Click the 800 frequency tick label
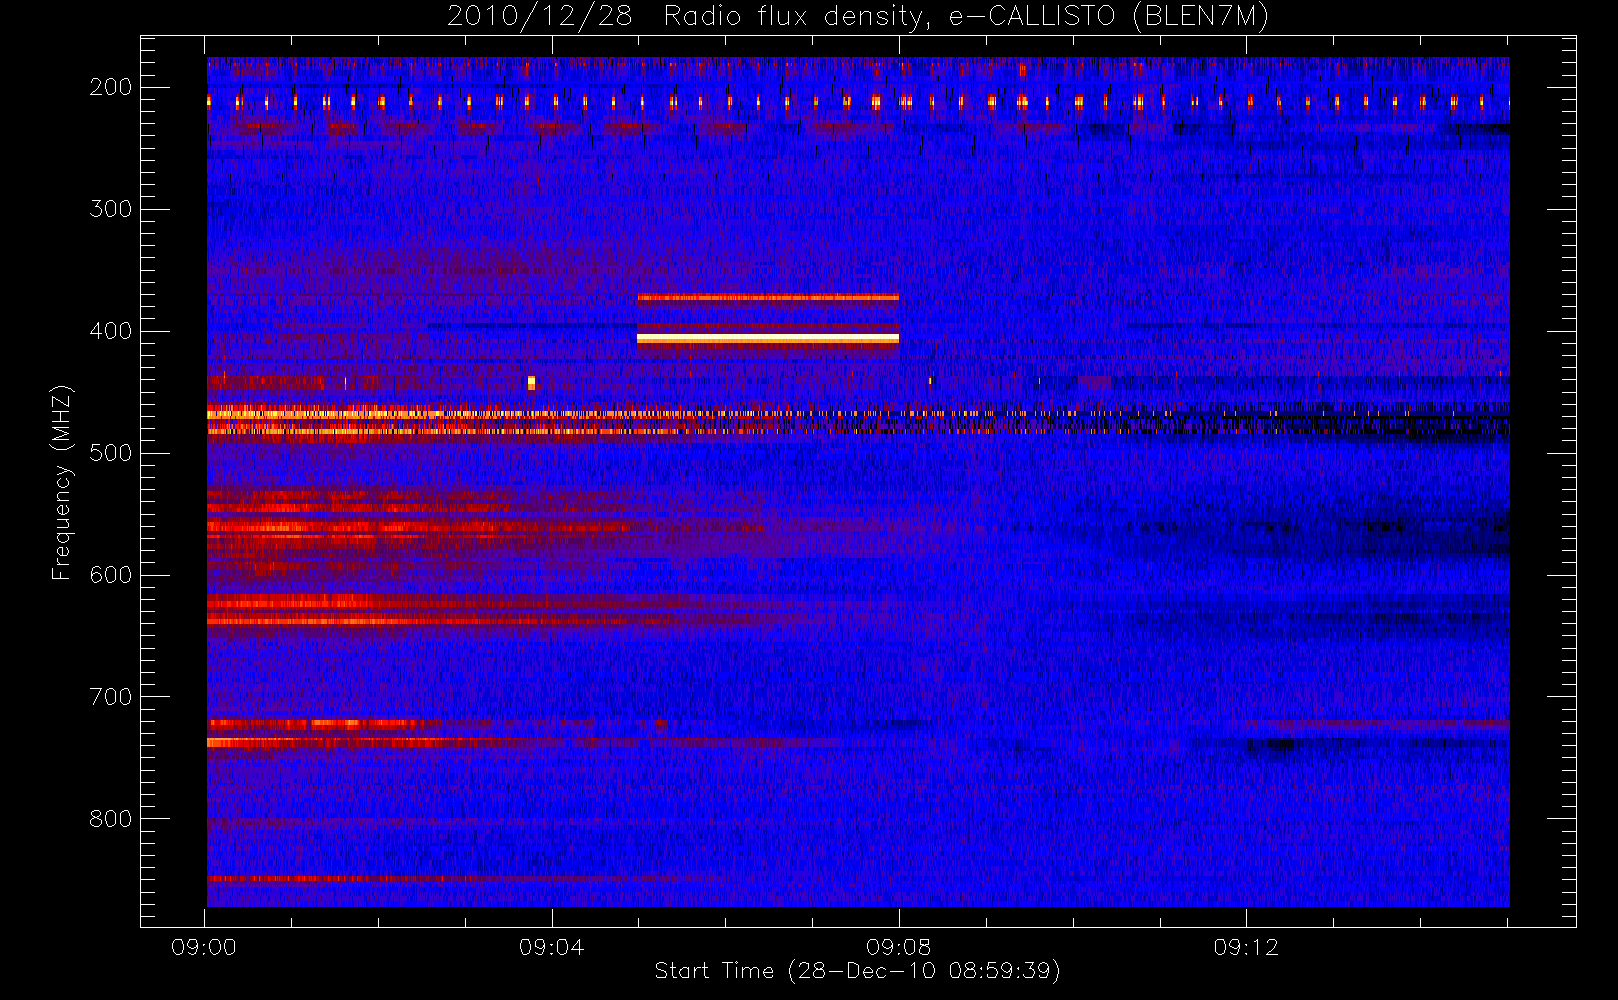This screenshot has width=1618, height=1000. (x=111, y=819)
